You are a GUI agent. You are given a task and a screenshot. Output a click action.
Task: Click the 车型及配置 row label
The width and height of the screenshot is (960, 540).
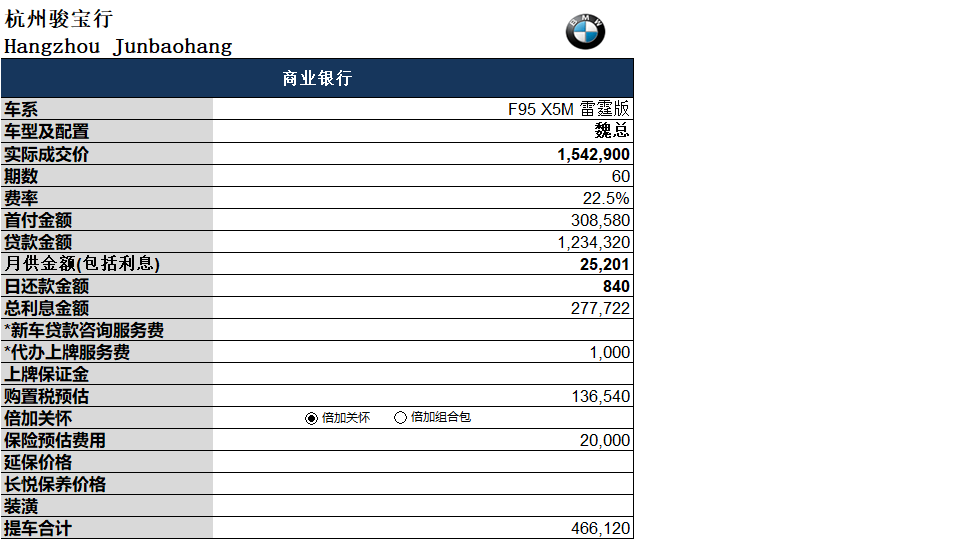(x=47, y=132)
